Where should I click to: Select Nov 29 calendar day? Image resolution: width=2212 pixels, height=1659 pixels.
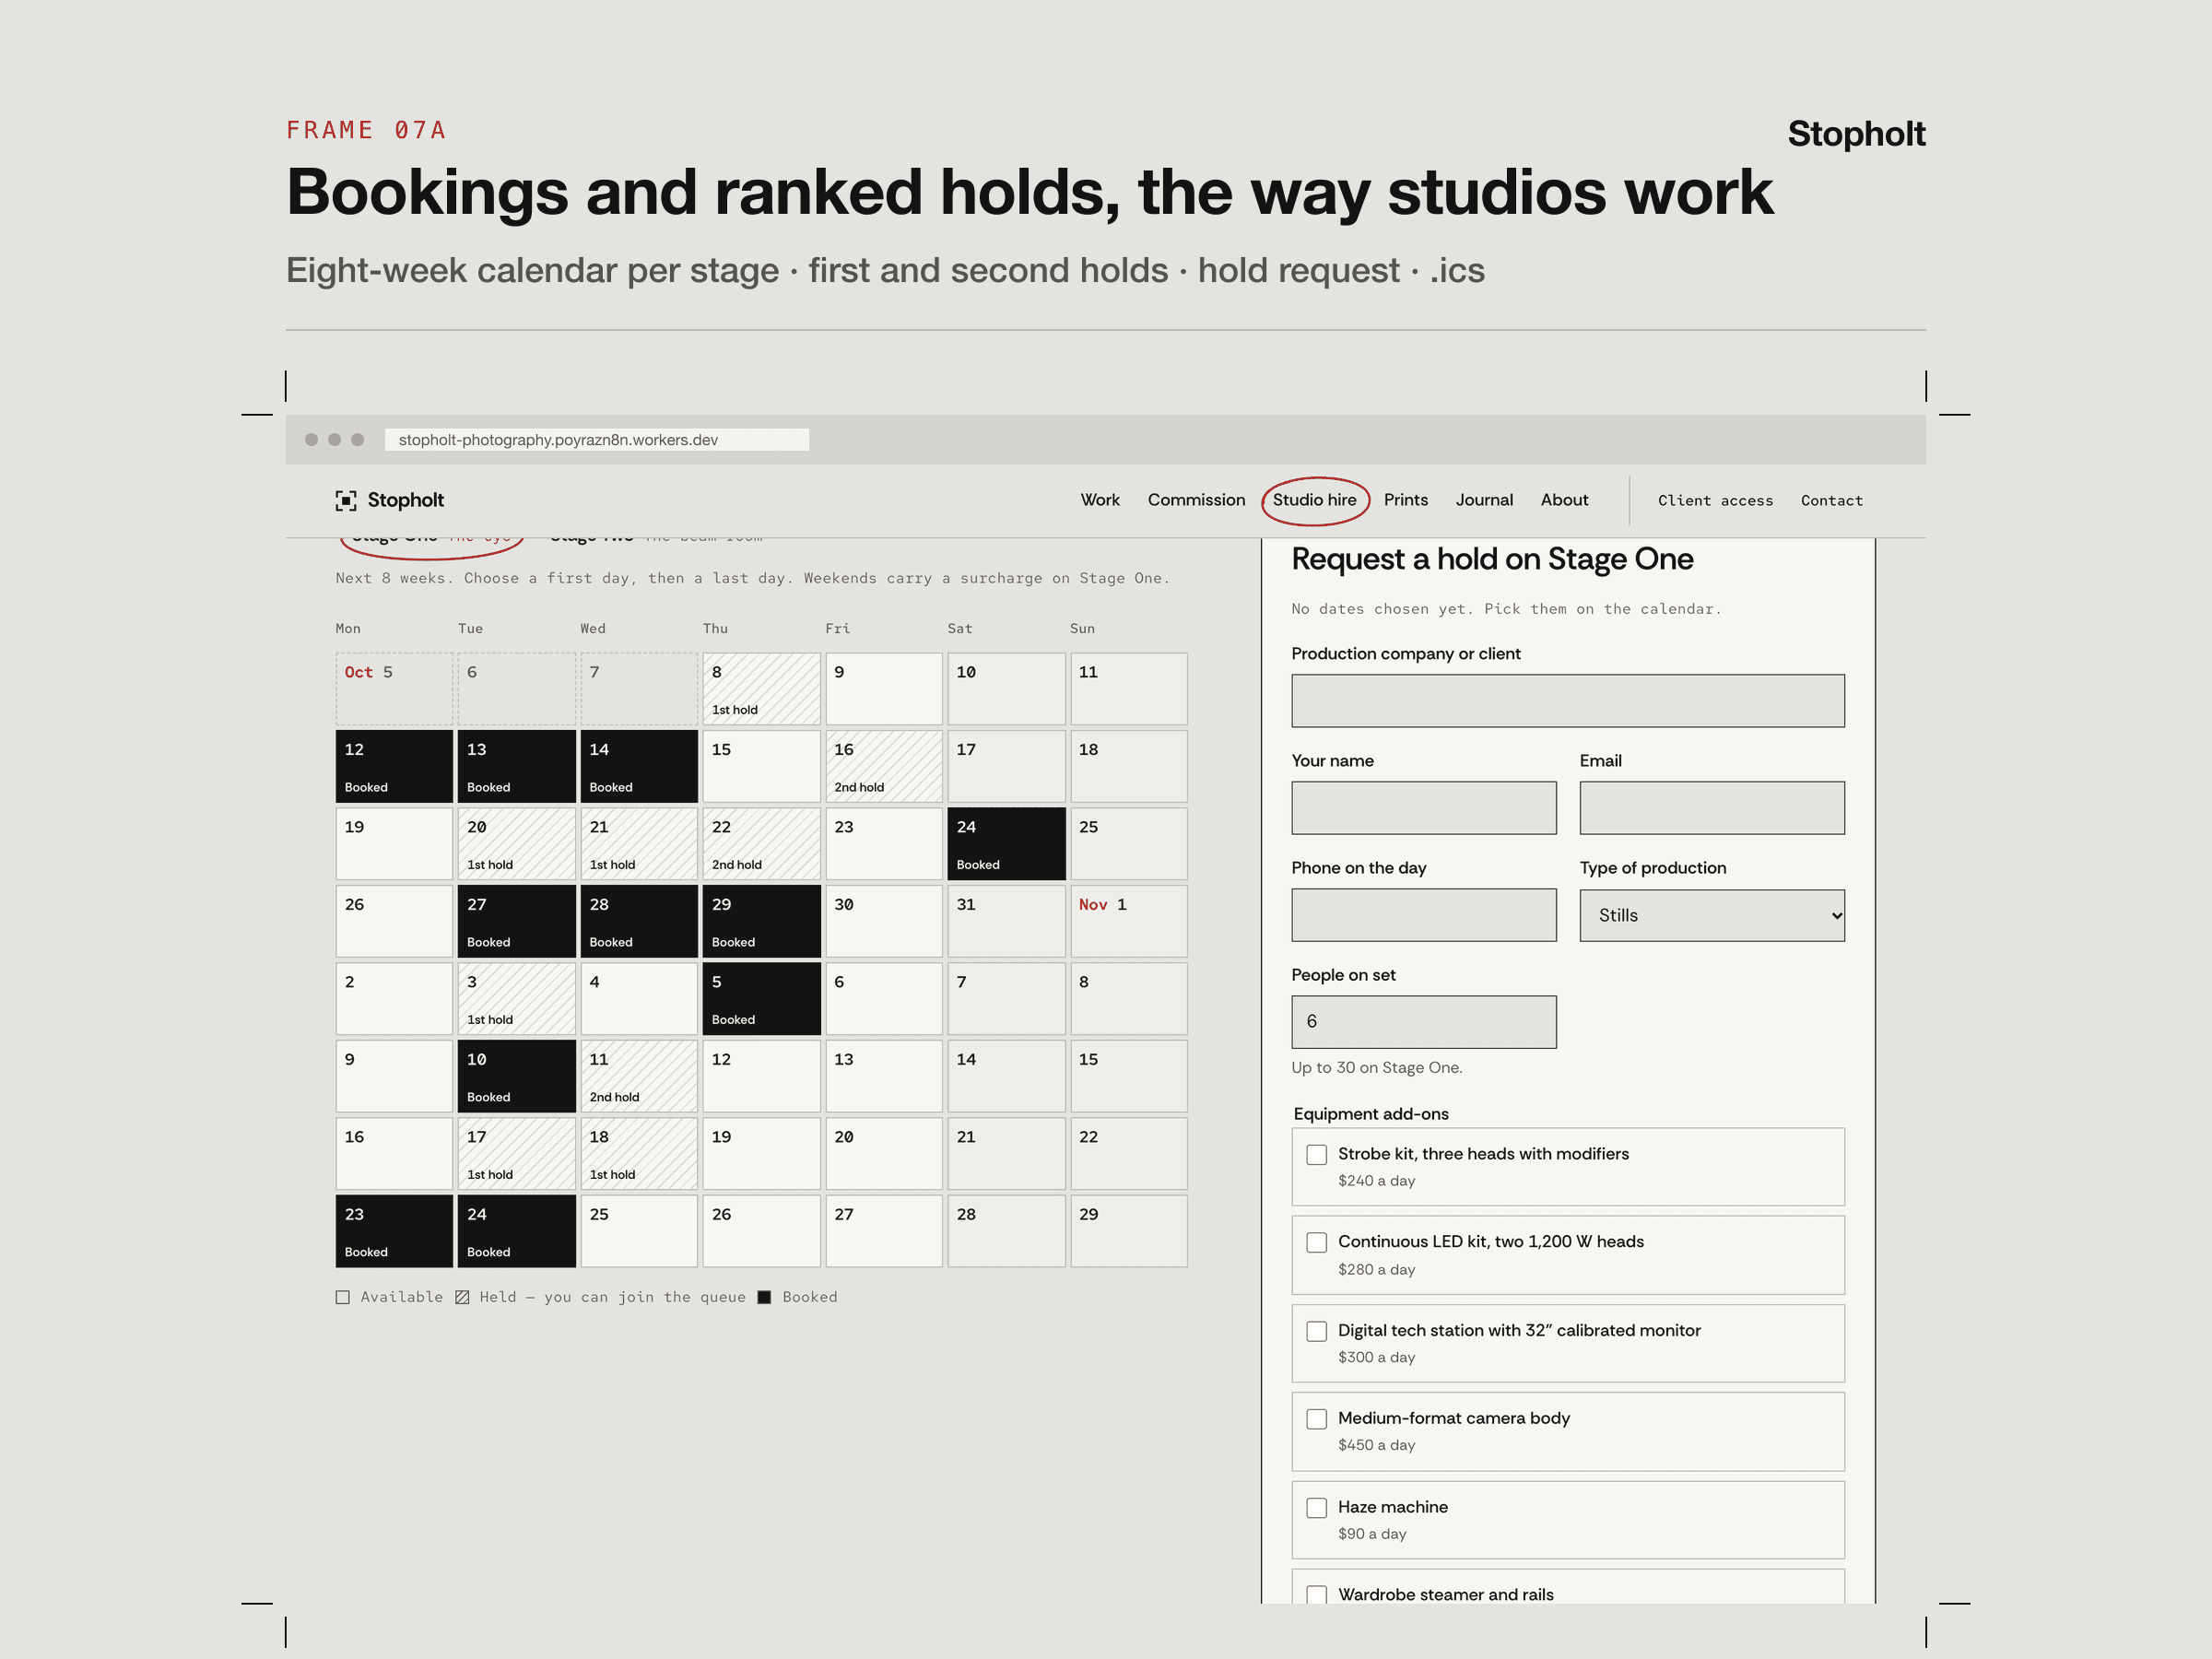pyautogui.click(x=1128, y=1231)
